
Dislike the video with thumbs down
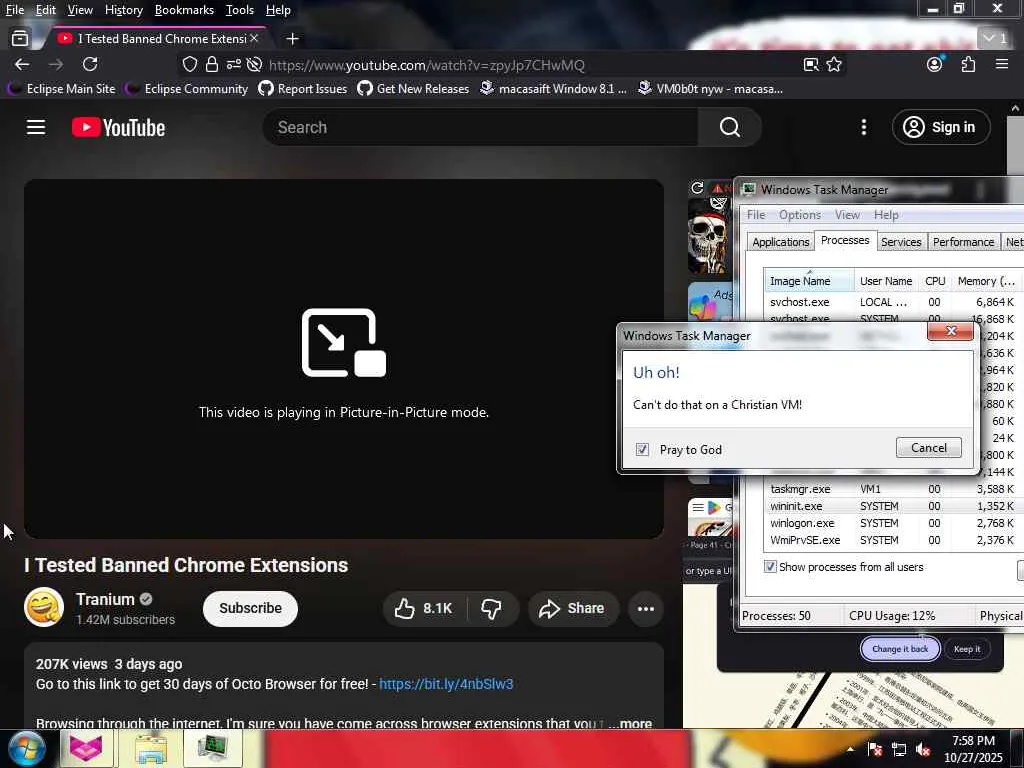pyautogui.click(x=492, y=609)
